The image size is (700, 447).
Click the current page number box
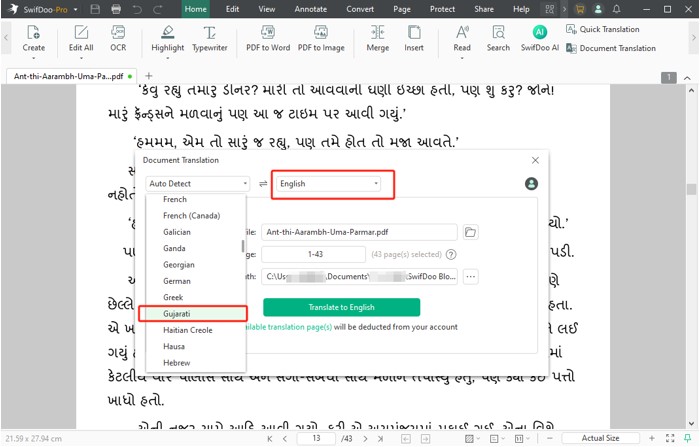tap(316, 439)
